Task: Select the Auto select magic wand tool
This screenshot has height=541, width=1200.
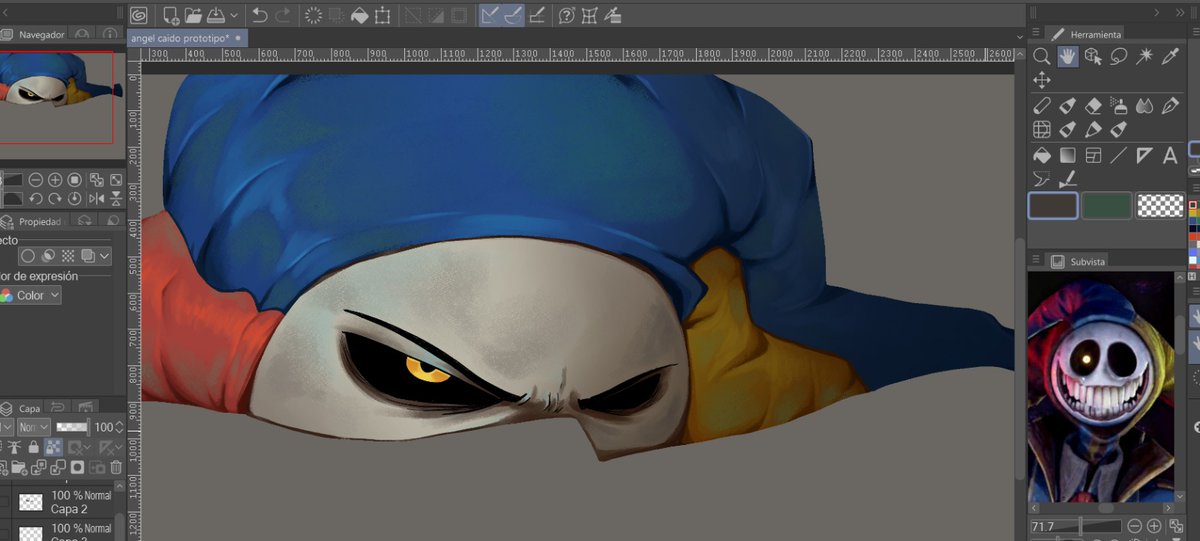Action: (1145, 57)
